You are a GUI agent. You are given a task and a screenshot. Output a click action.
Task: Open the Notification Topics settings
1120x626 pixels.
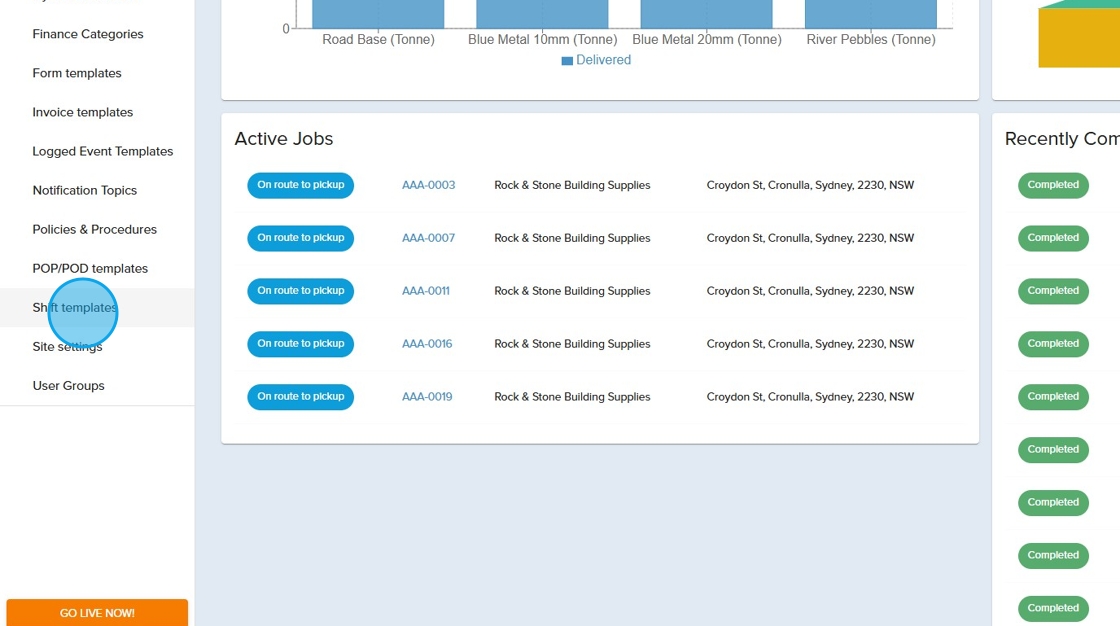coord(85,190)
